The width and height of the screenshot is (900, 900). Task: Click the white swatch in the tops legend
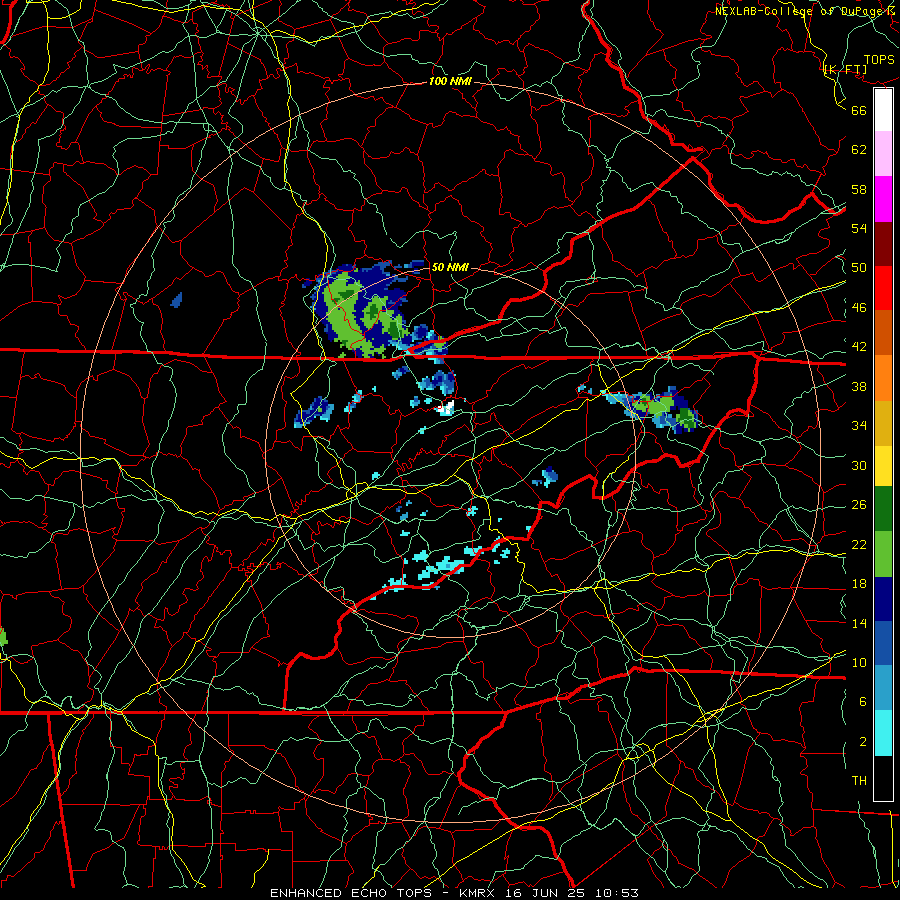[x=883, y=110]
